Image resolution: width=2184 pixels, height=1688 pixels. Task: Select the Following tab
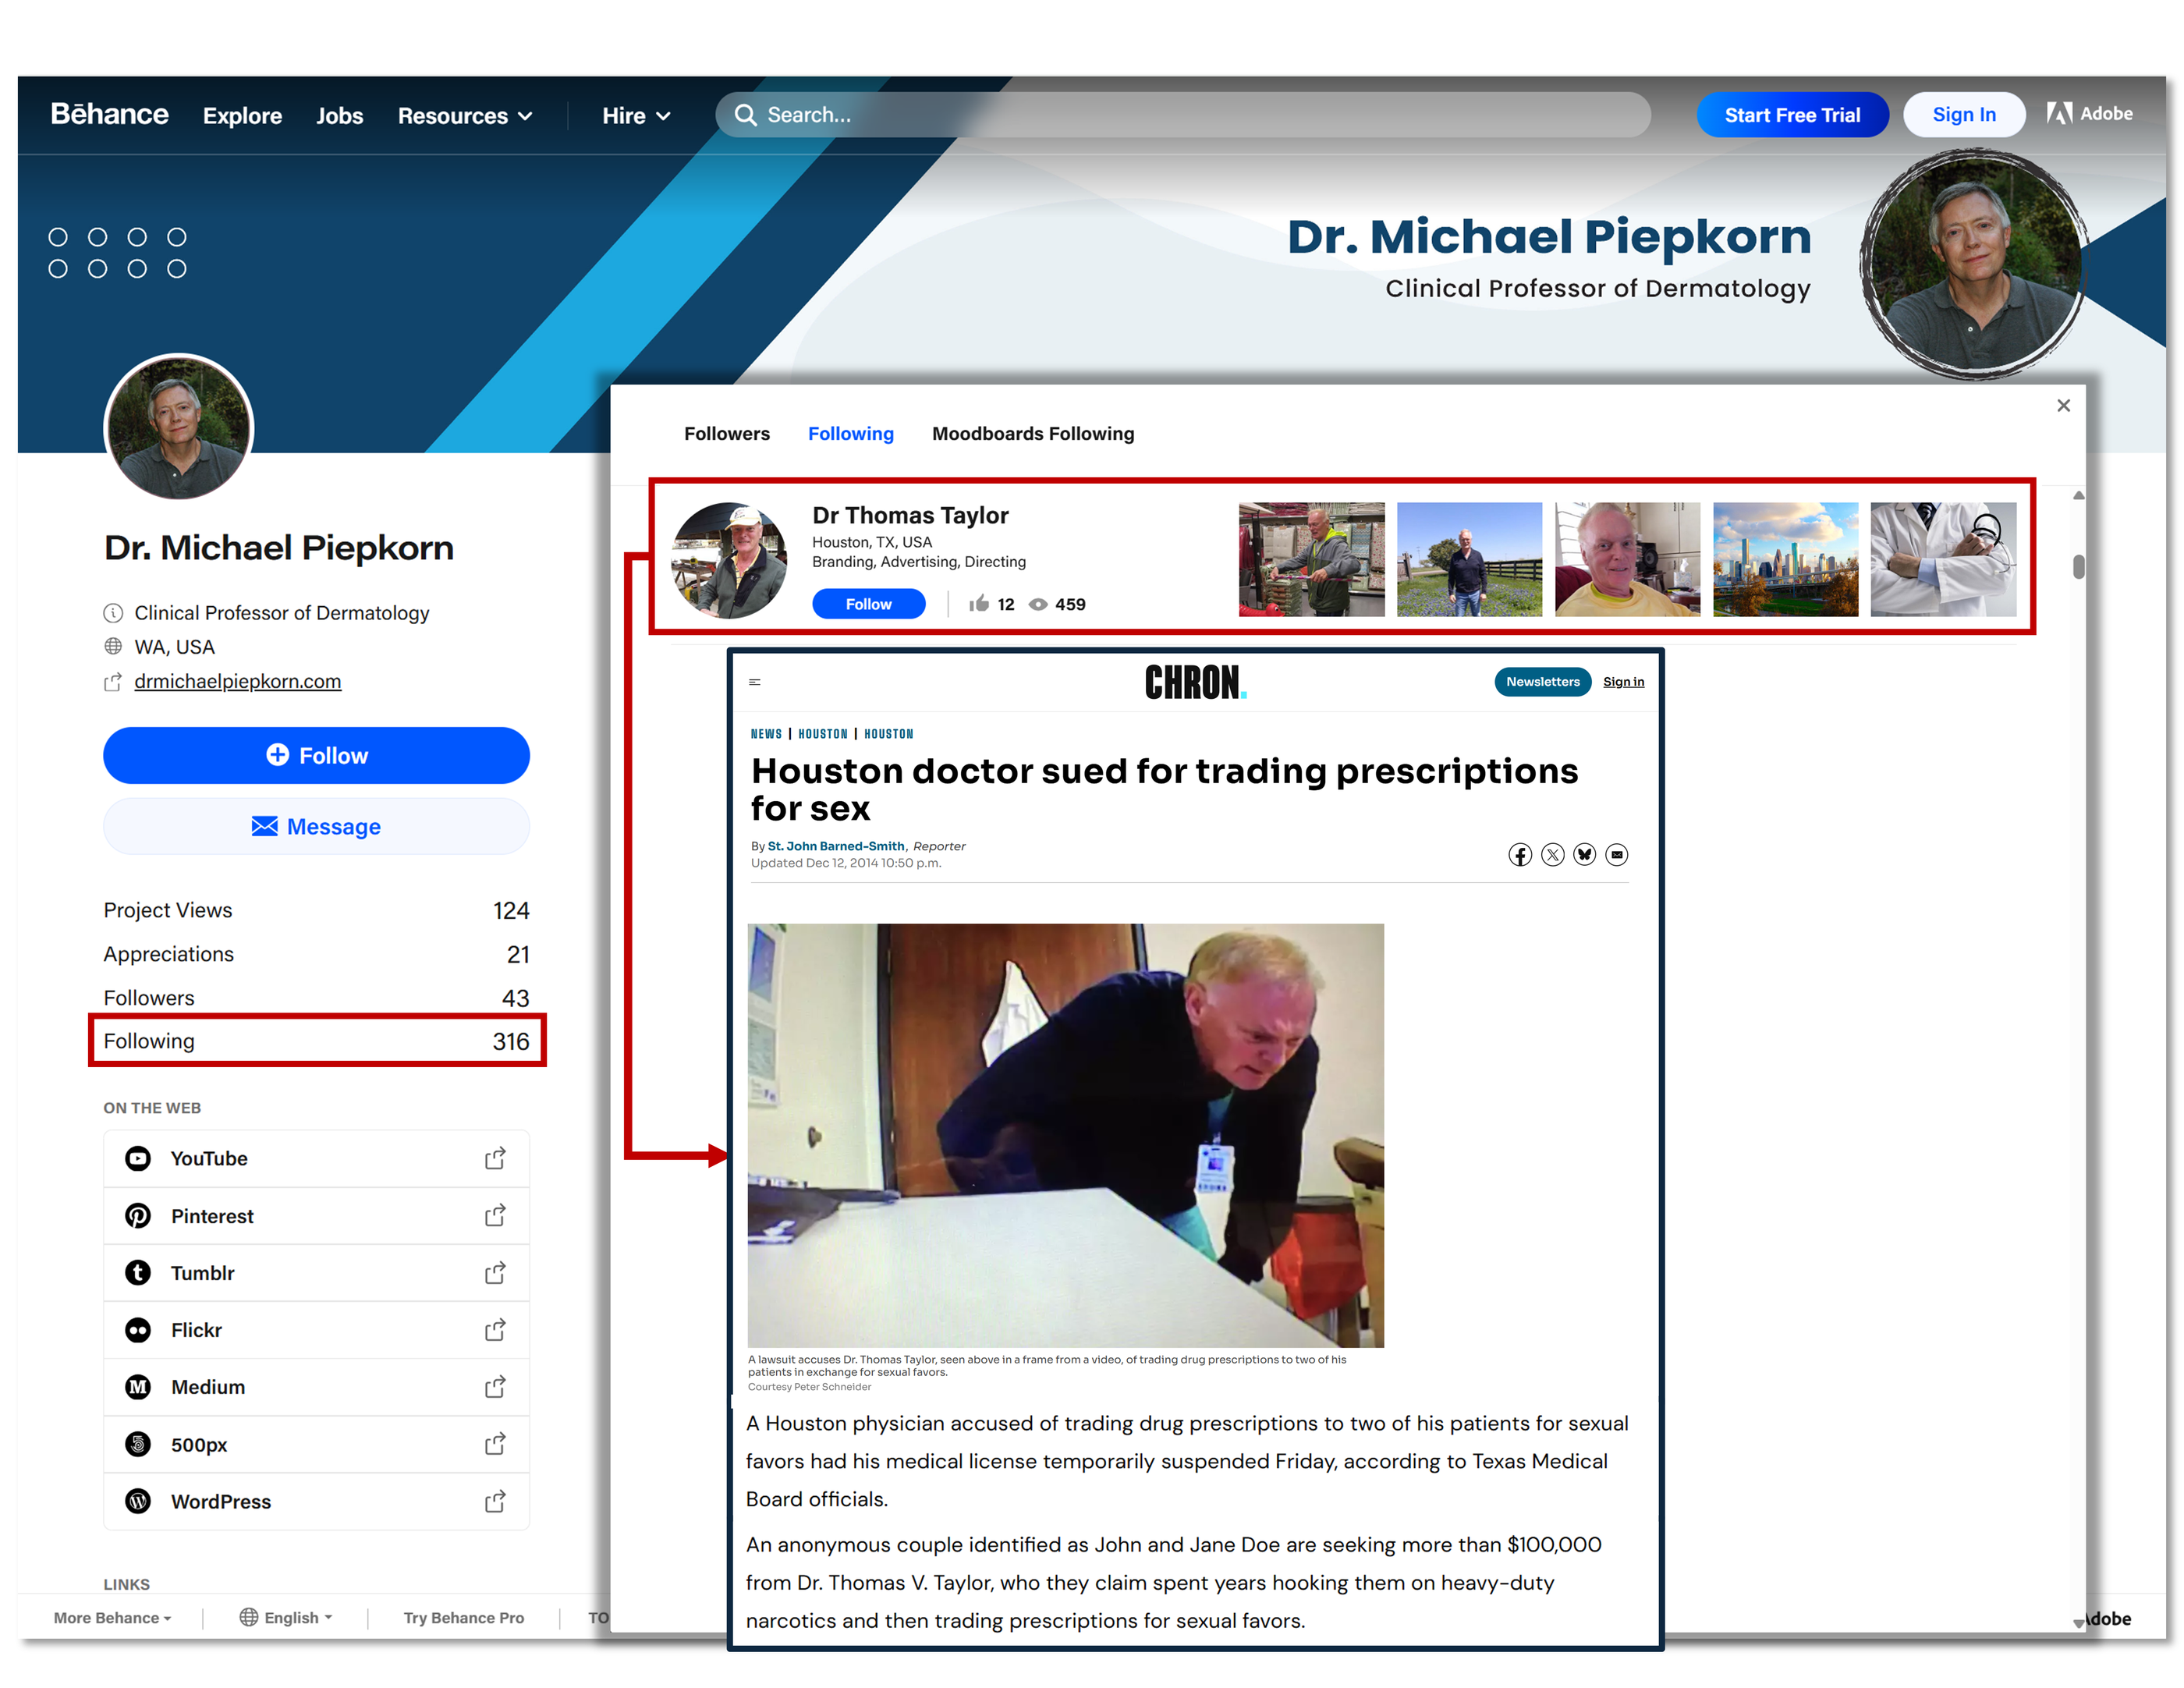(851, 433)
